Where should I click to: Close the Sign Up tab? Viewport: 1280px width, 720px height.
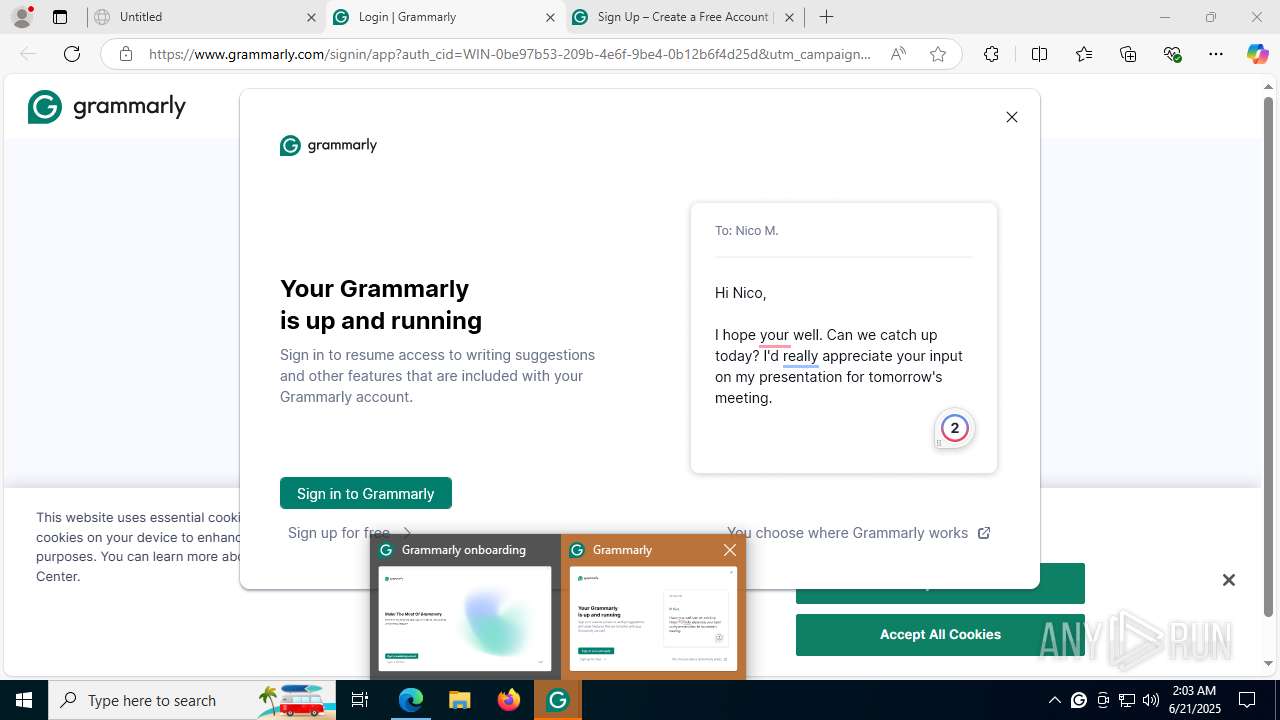click(x=789, y=17)
